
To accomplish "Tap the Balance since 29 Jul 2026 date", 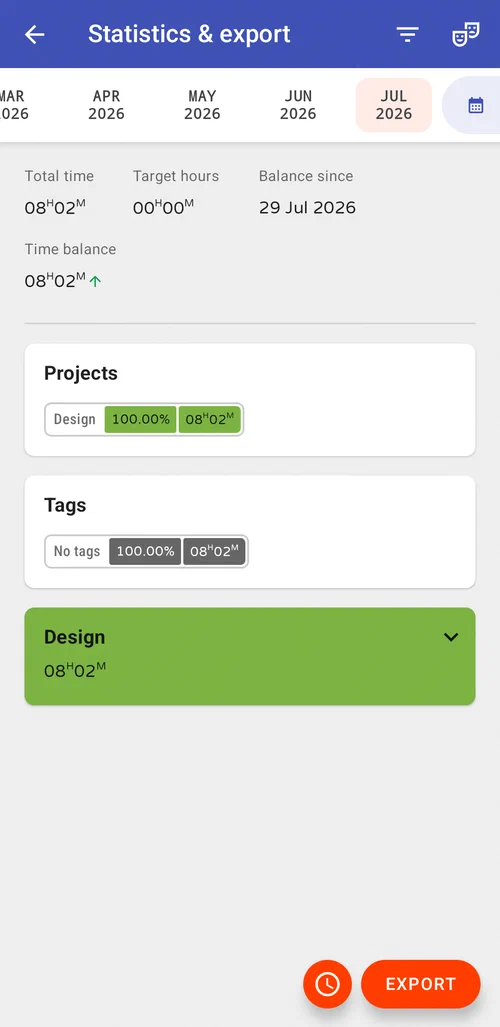I will coord(307,208).
